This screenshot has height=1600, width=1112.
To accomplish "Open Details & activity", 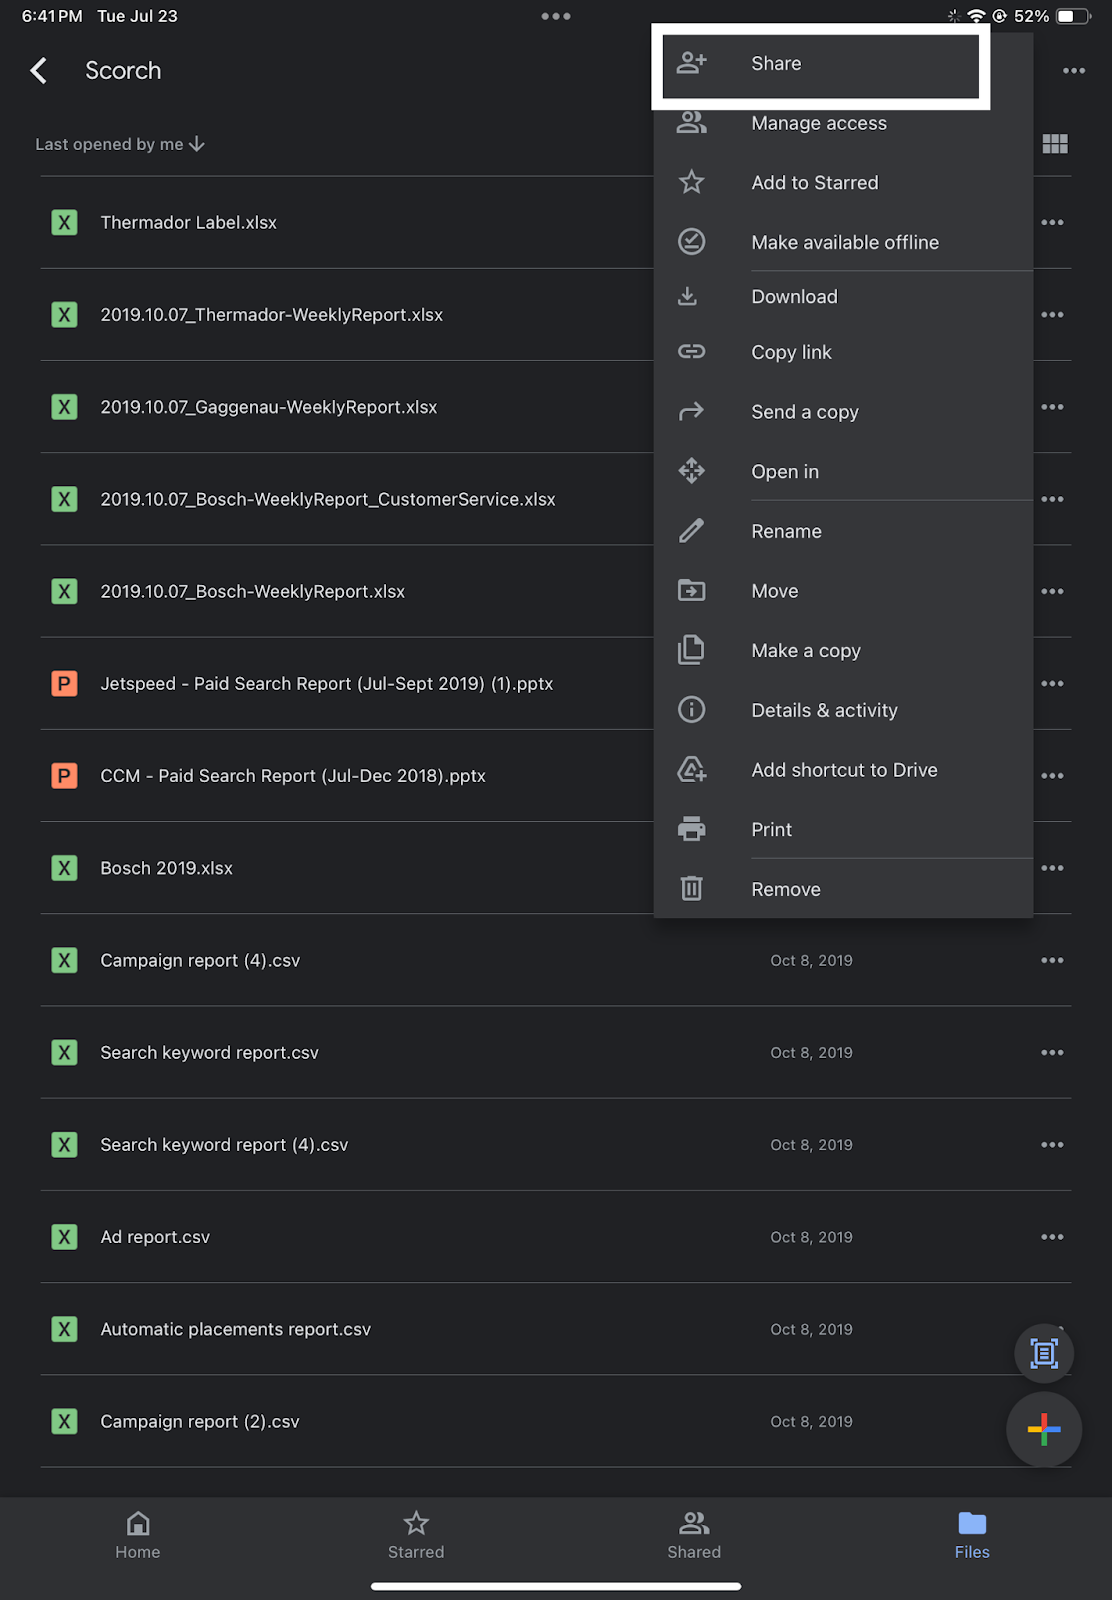I will tap(843, 710).
